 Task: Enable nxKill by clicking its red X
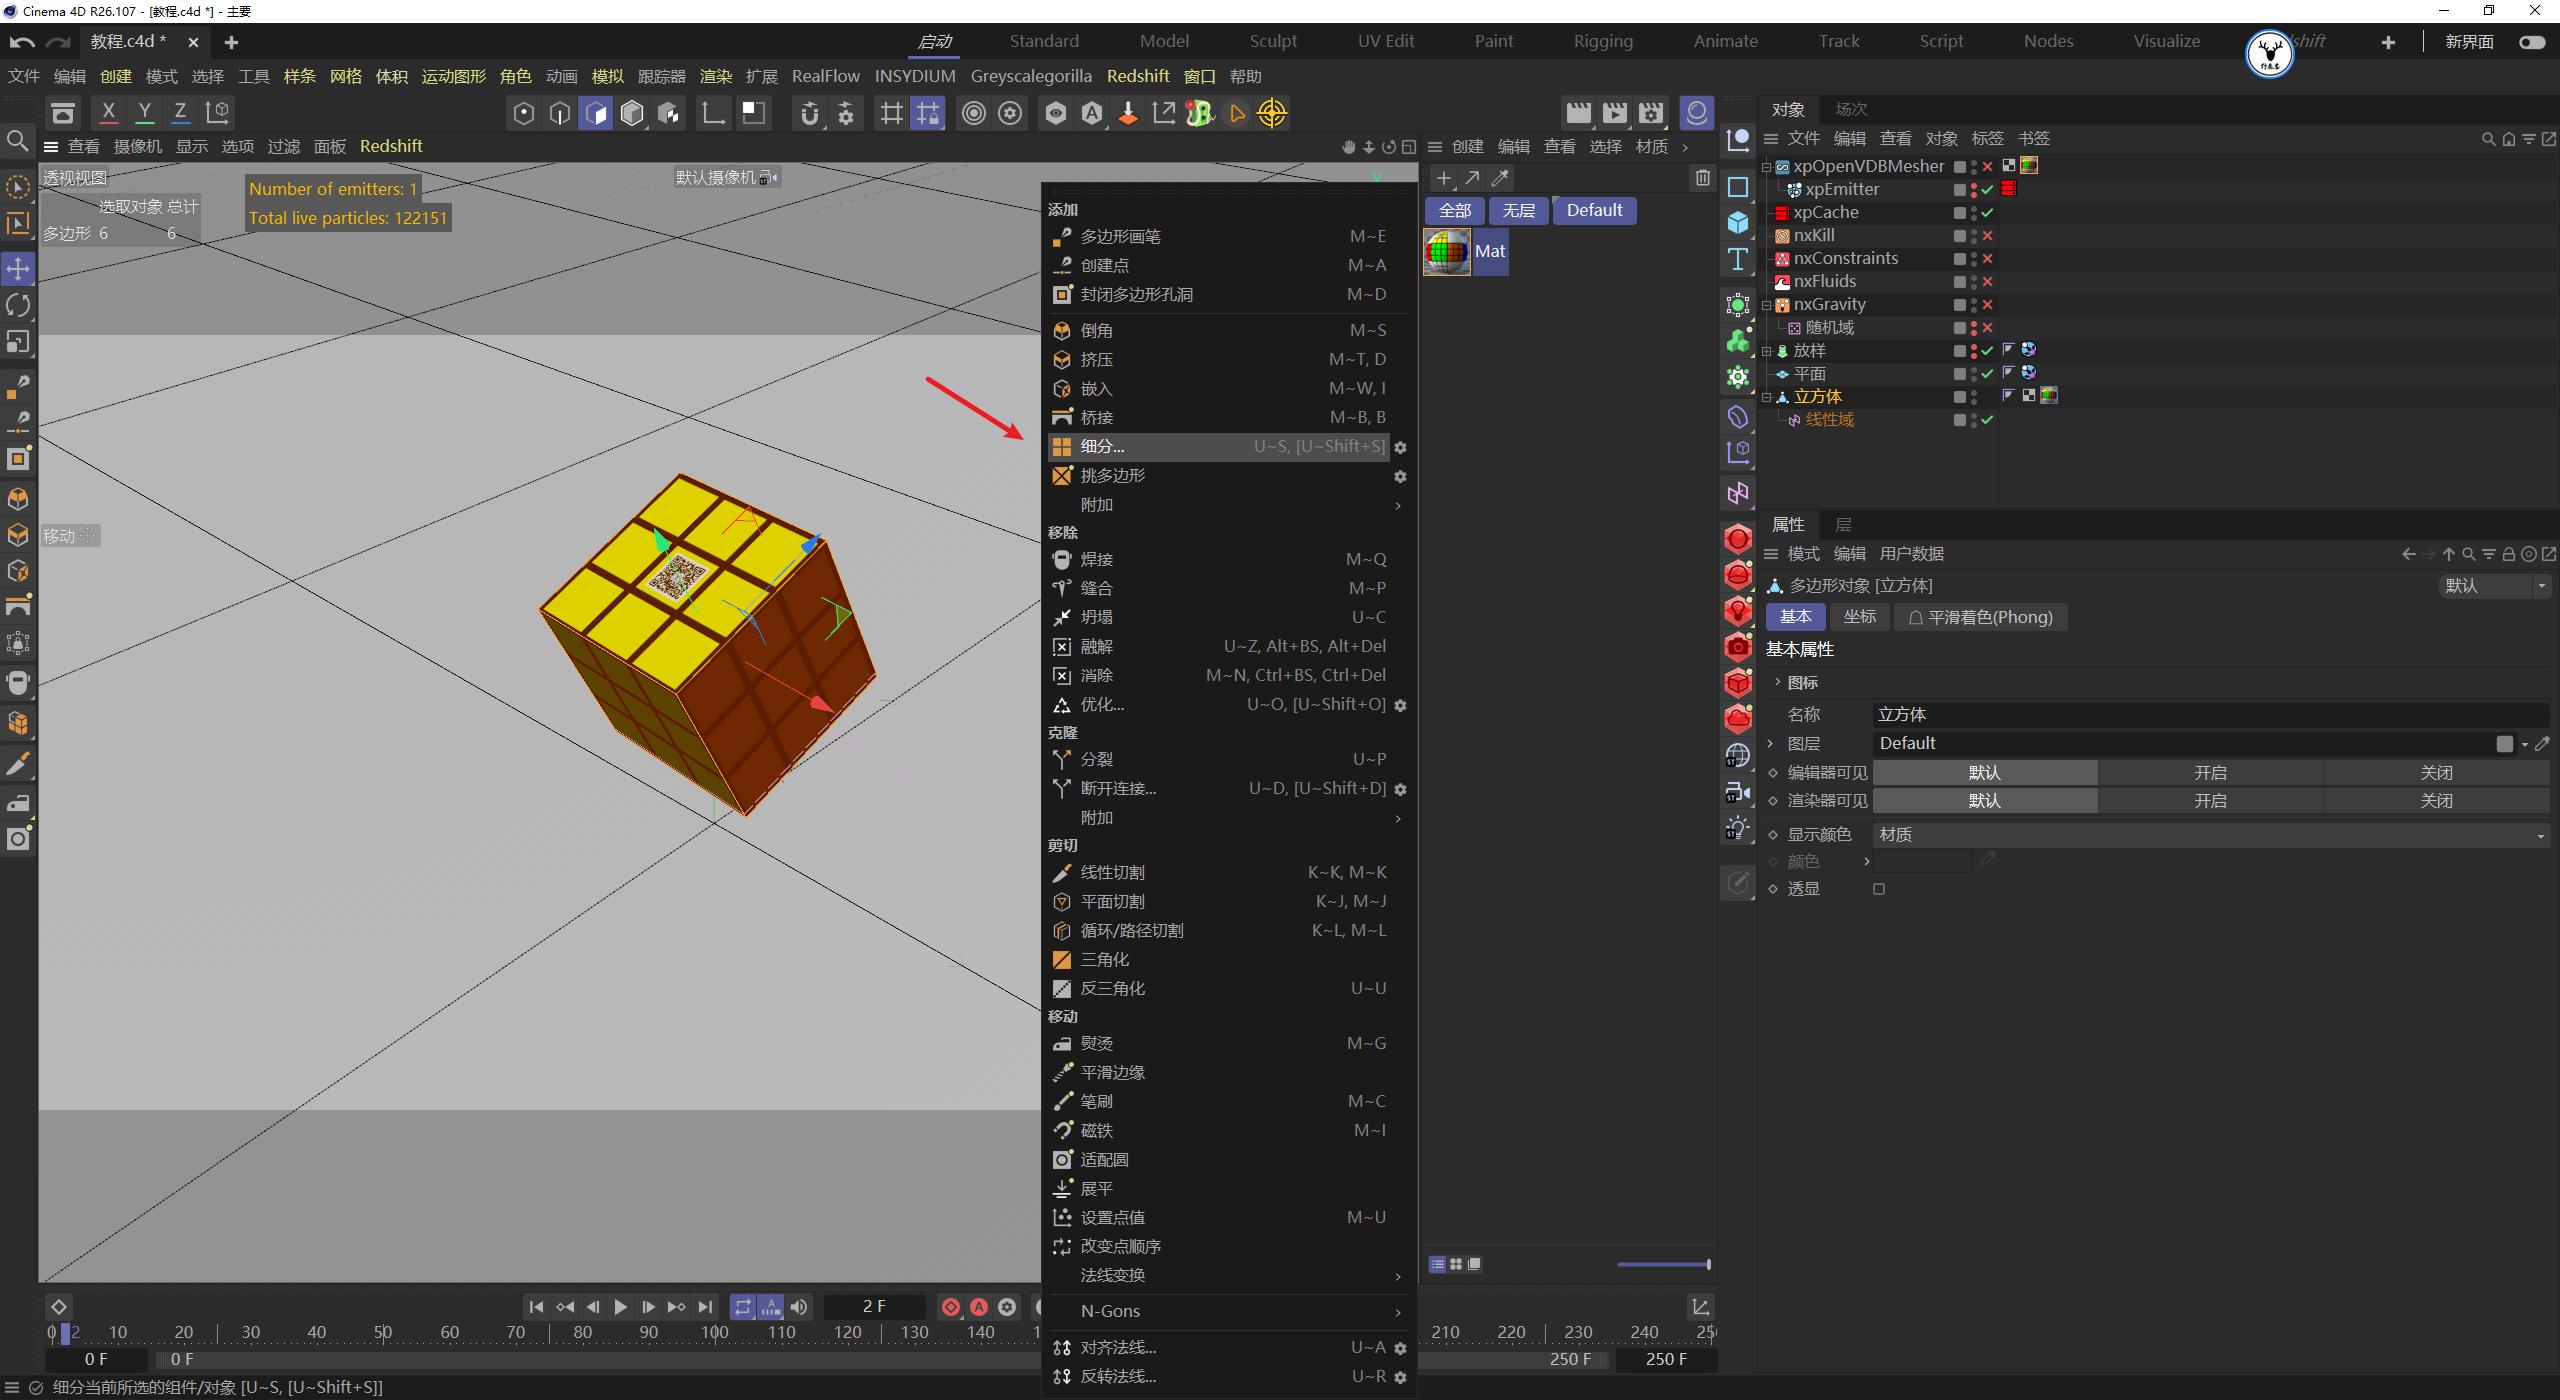tap(1988, 236)
